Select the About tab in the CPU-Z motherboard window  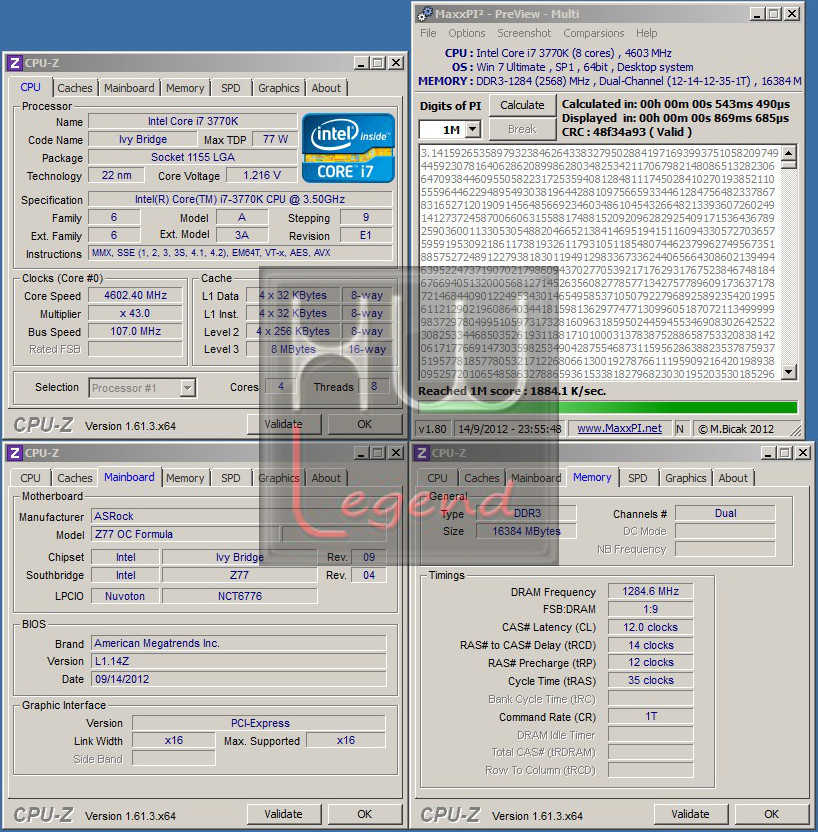(326, 478)
